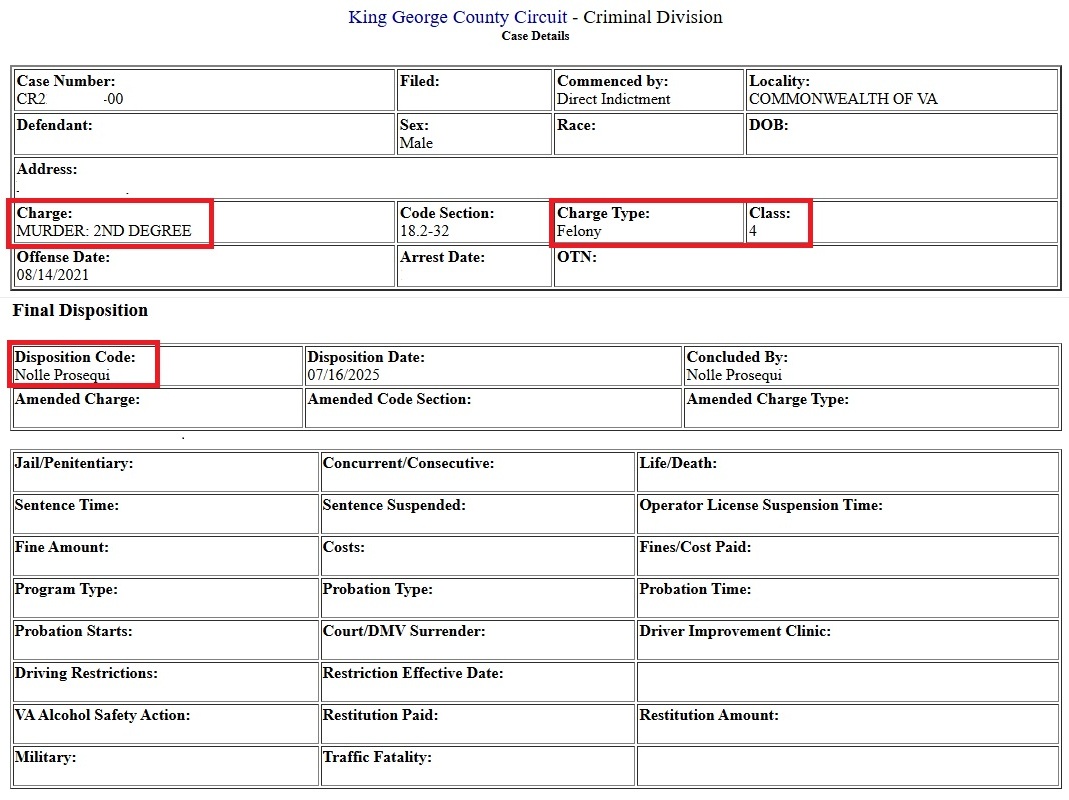Click the 'Driving Restrictions:' label

pos(86,673)
